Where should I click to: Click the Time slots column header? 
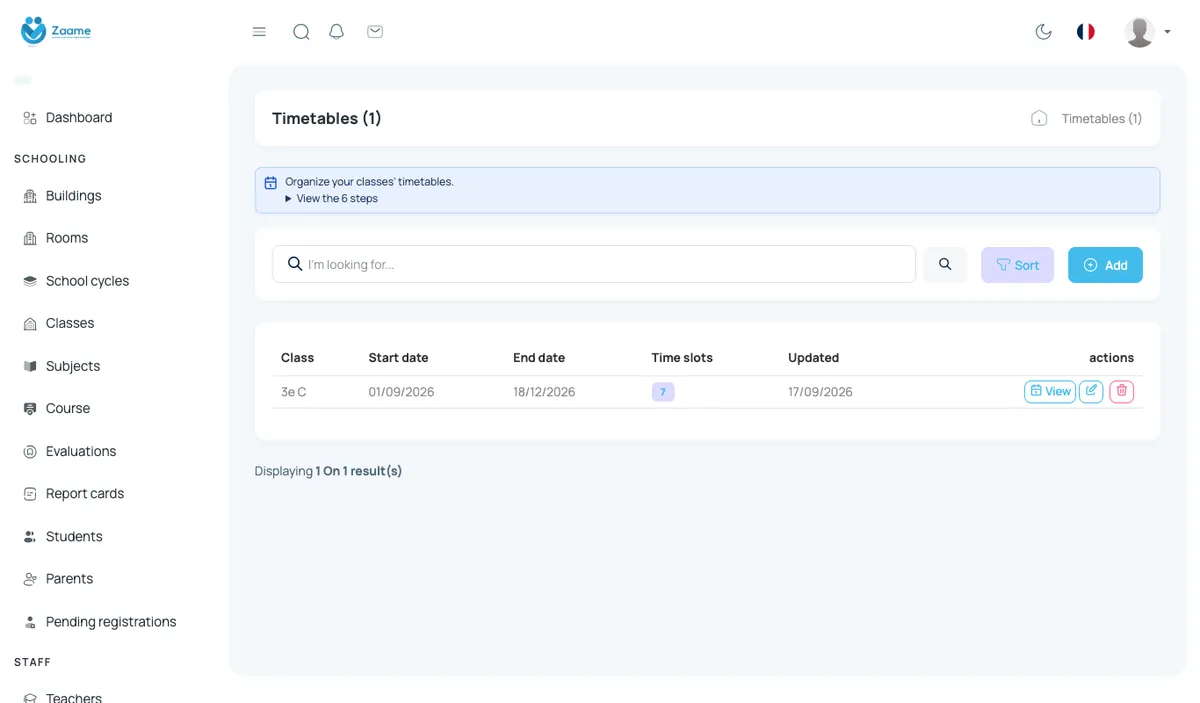pos(682,358)
